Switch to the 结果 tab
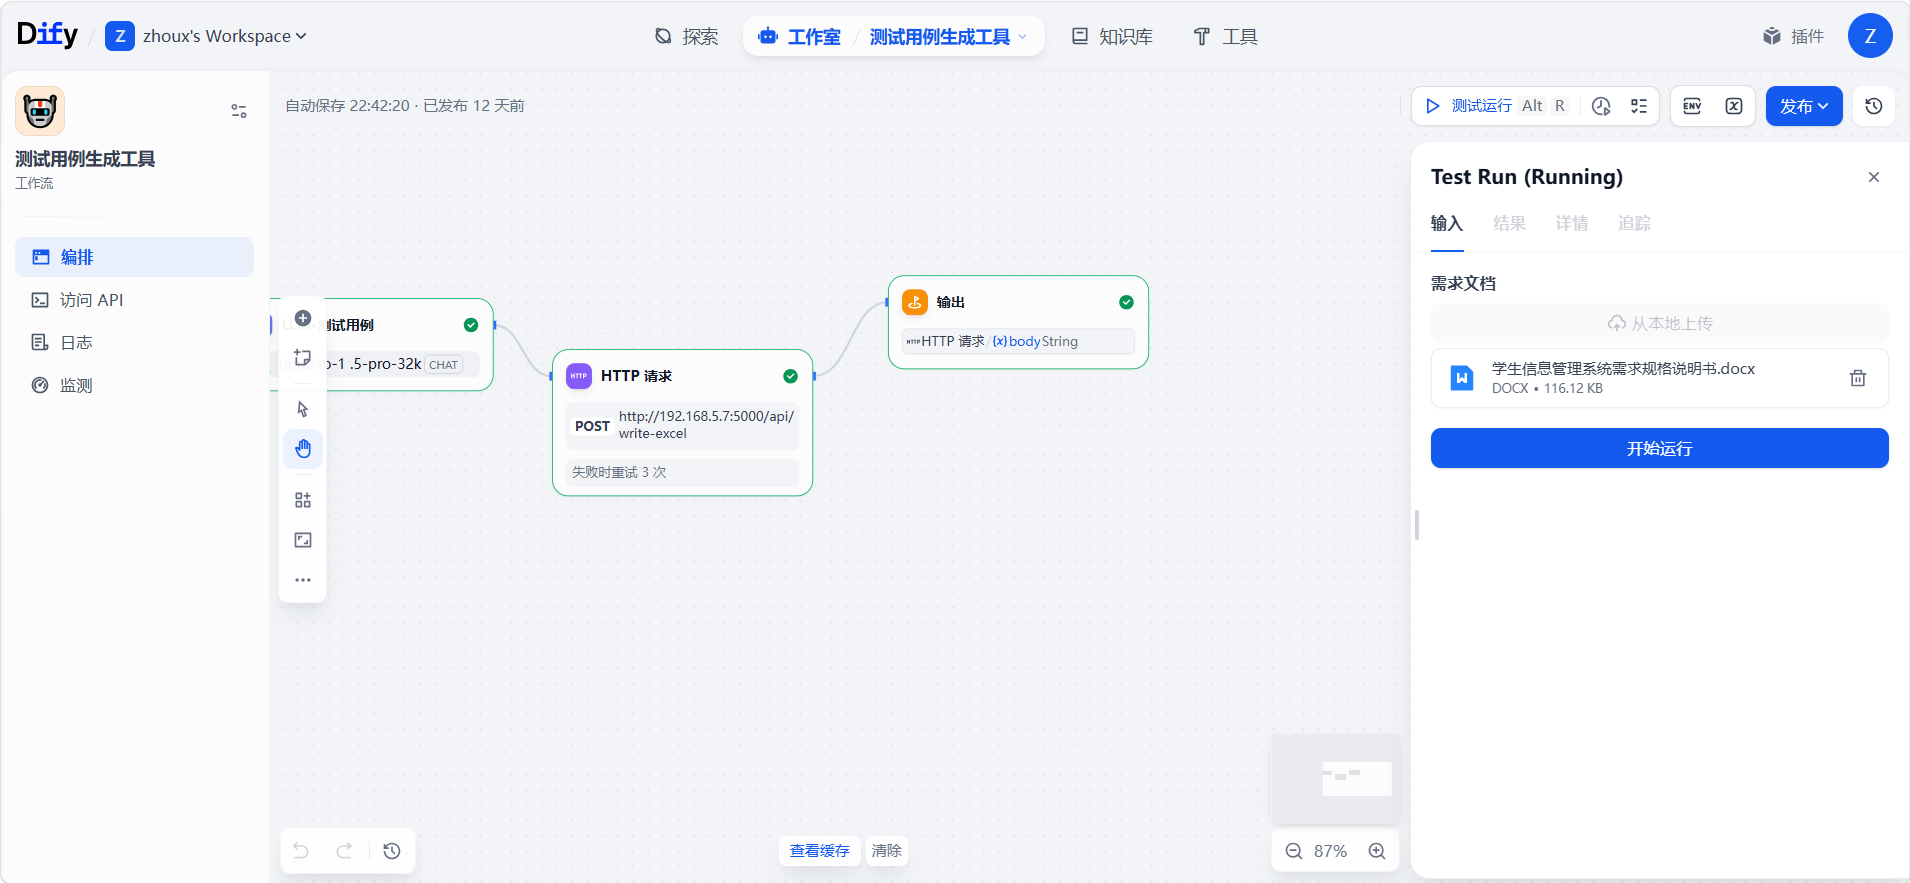Image resolution: width=1910 pixels, height=883 pixels. 1509,224
